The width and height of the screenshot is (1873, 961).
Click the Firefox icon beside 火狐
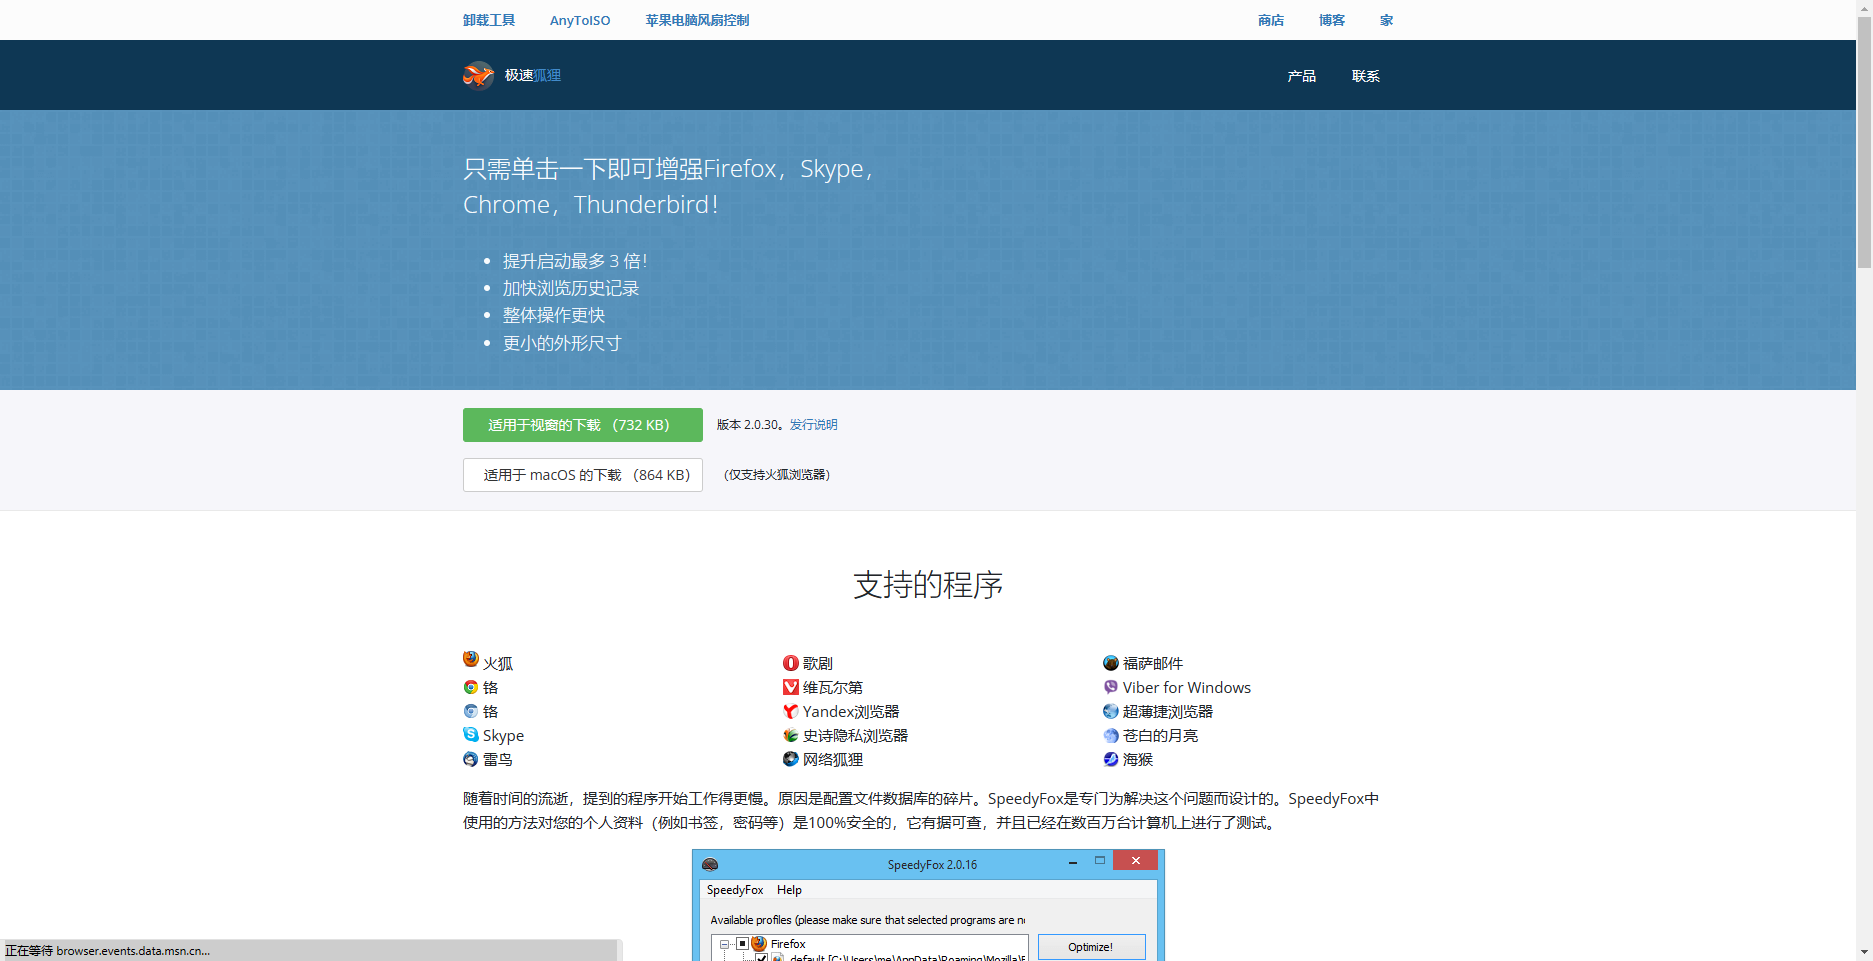(x=471, y=659)
